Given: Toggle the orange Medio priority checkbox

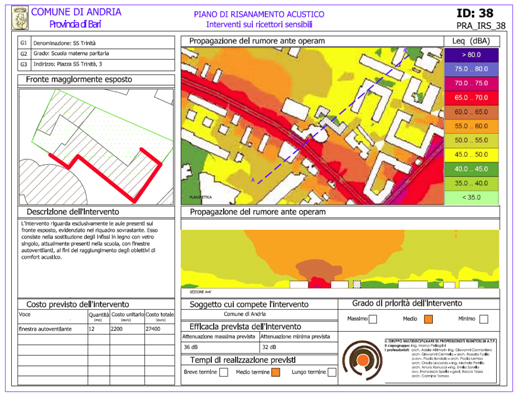Looking at the screenshot, I should 428,319.
